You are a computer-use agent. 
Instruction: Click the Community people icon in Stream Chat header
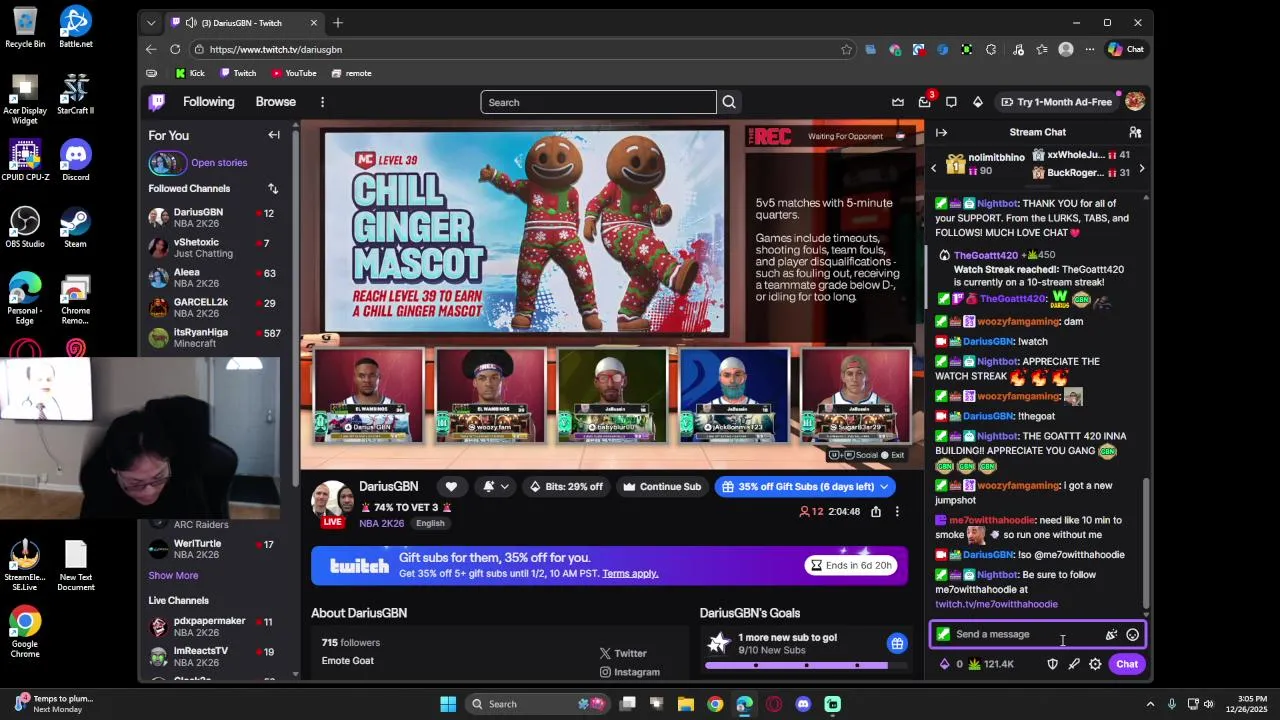pos(1135,132)
